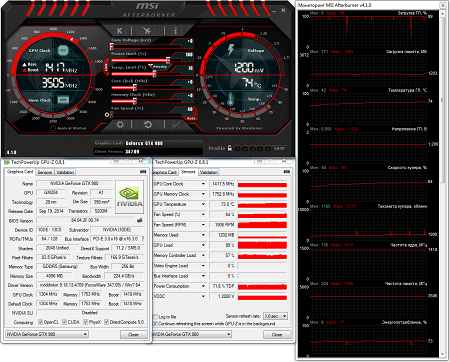The width and height of the screenshot is (450, 362).
Task: Click scroll-down arrow in Afterburner monitor window
Action: pos(443,354)
